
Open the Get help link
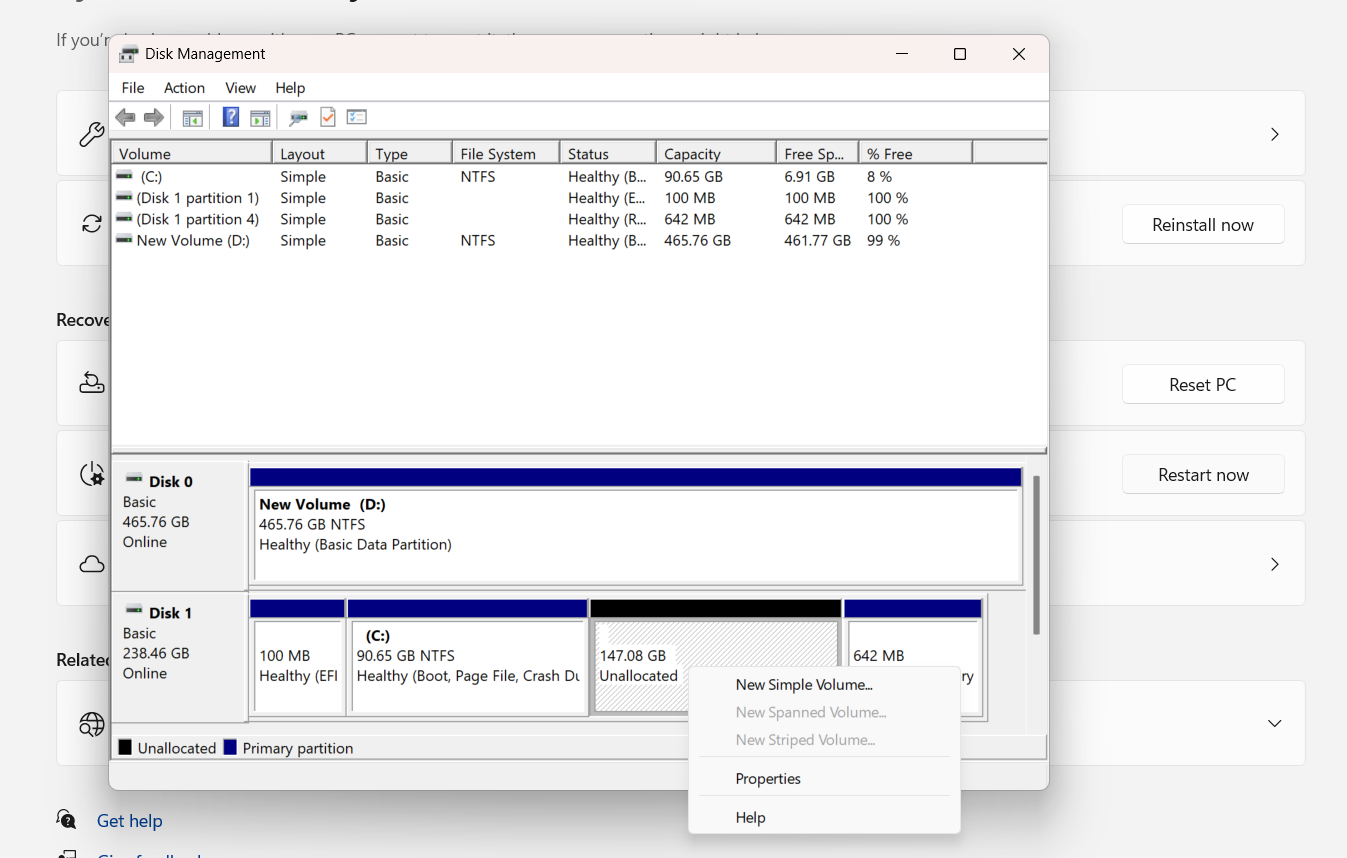pos(129,820)
